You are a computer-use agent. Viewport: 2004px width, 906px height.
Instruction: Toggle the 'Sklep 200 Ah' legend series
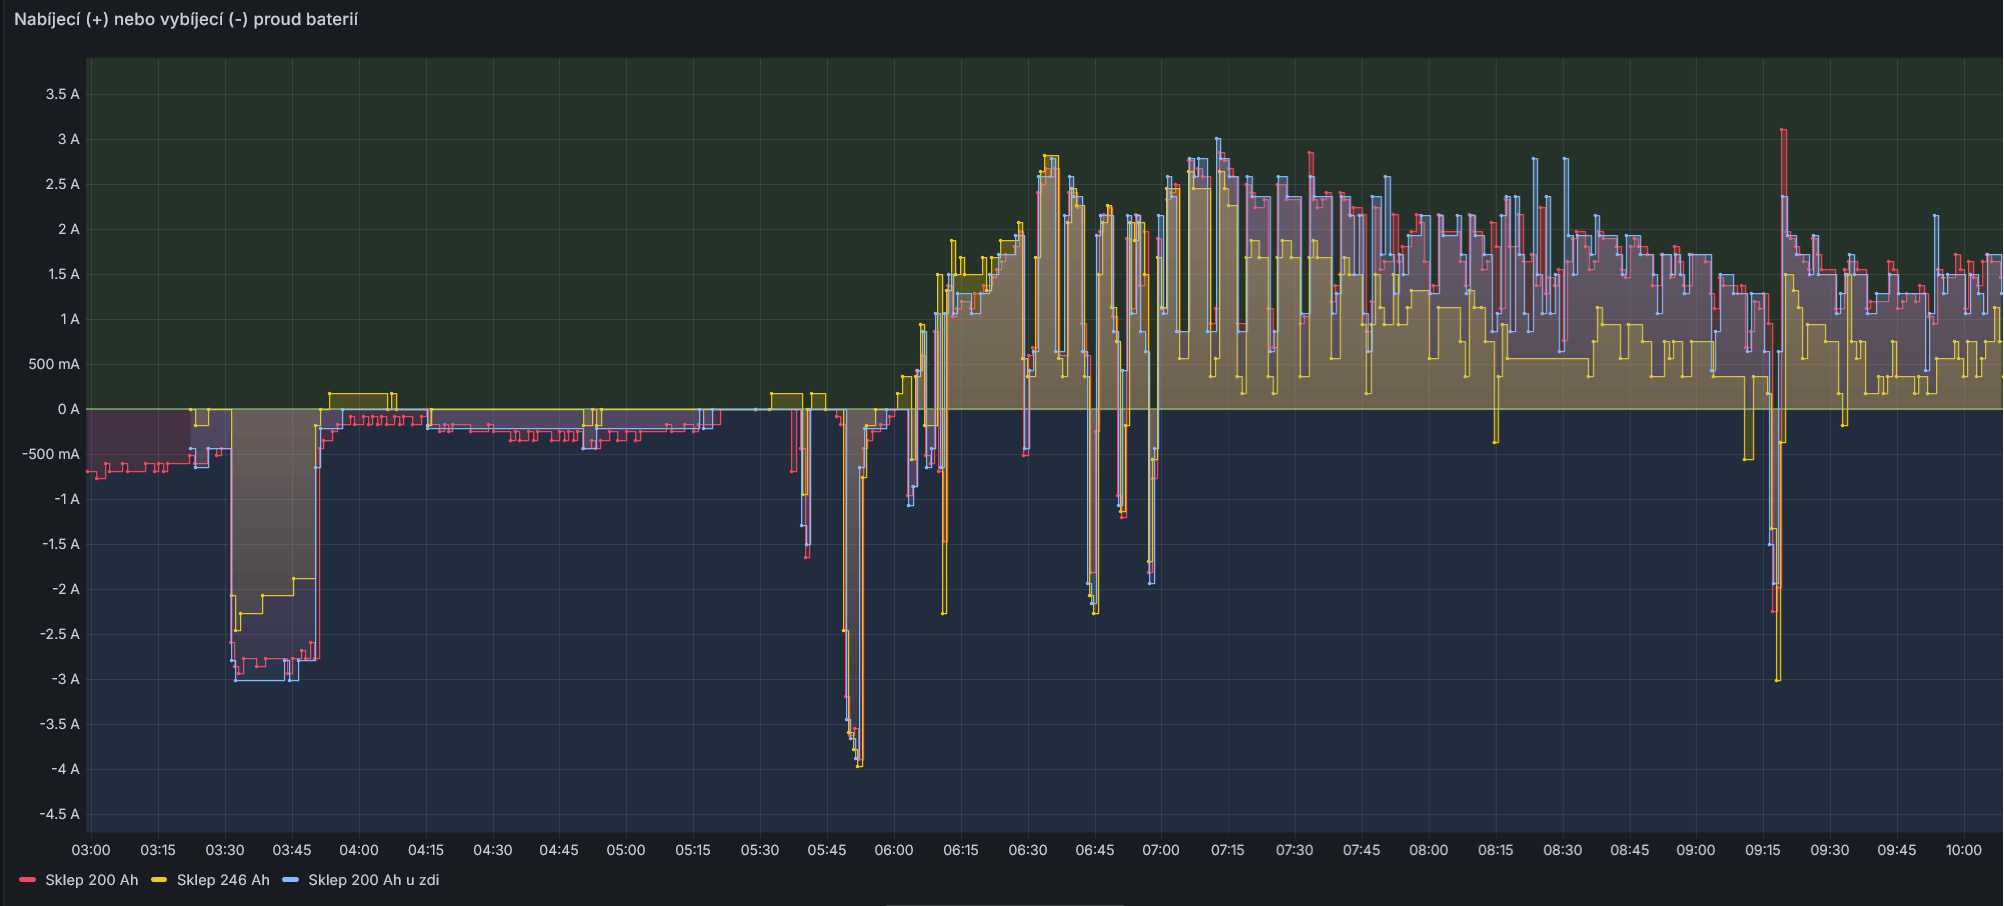pos(91,880)
